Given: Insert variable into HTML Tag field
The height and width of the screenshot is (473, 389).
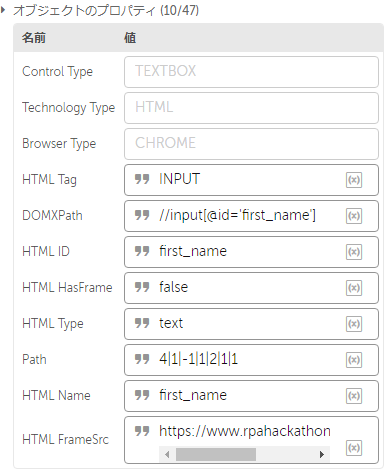Looking at the screenshot, I should (354, 180).
